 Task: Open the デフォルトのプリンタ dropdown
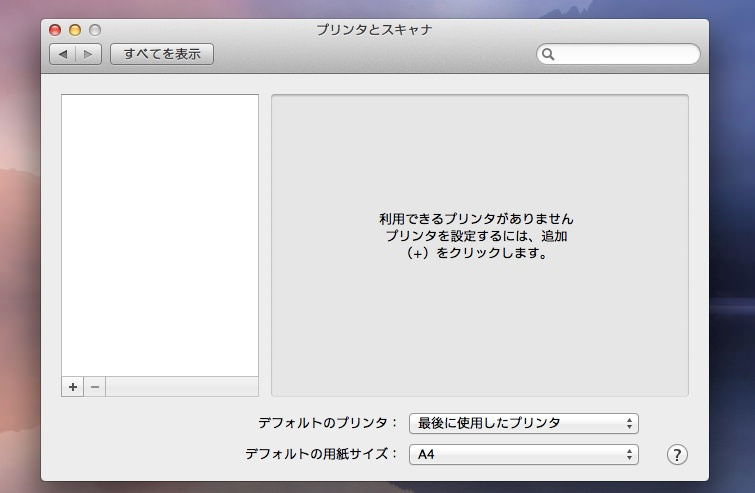point(524,423)
